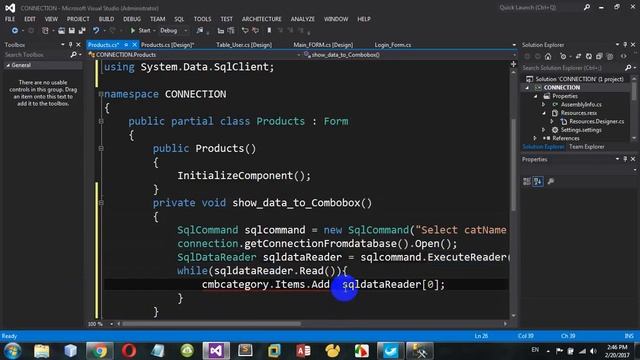Screen dimensions: 640x360
Task: Click the Windows Start orb
Action: (13, 351)
